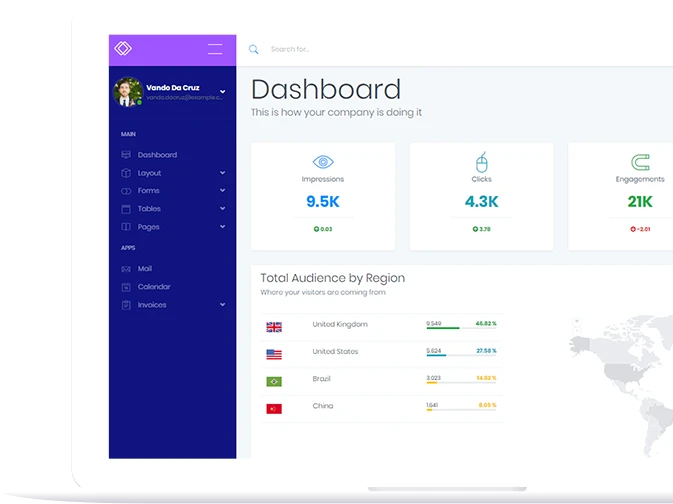Select the United States row label

[335, 352]
